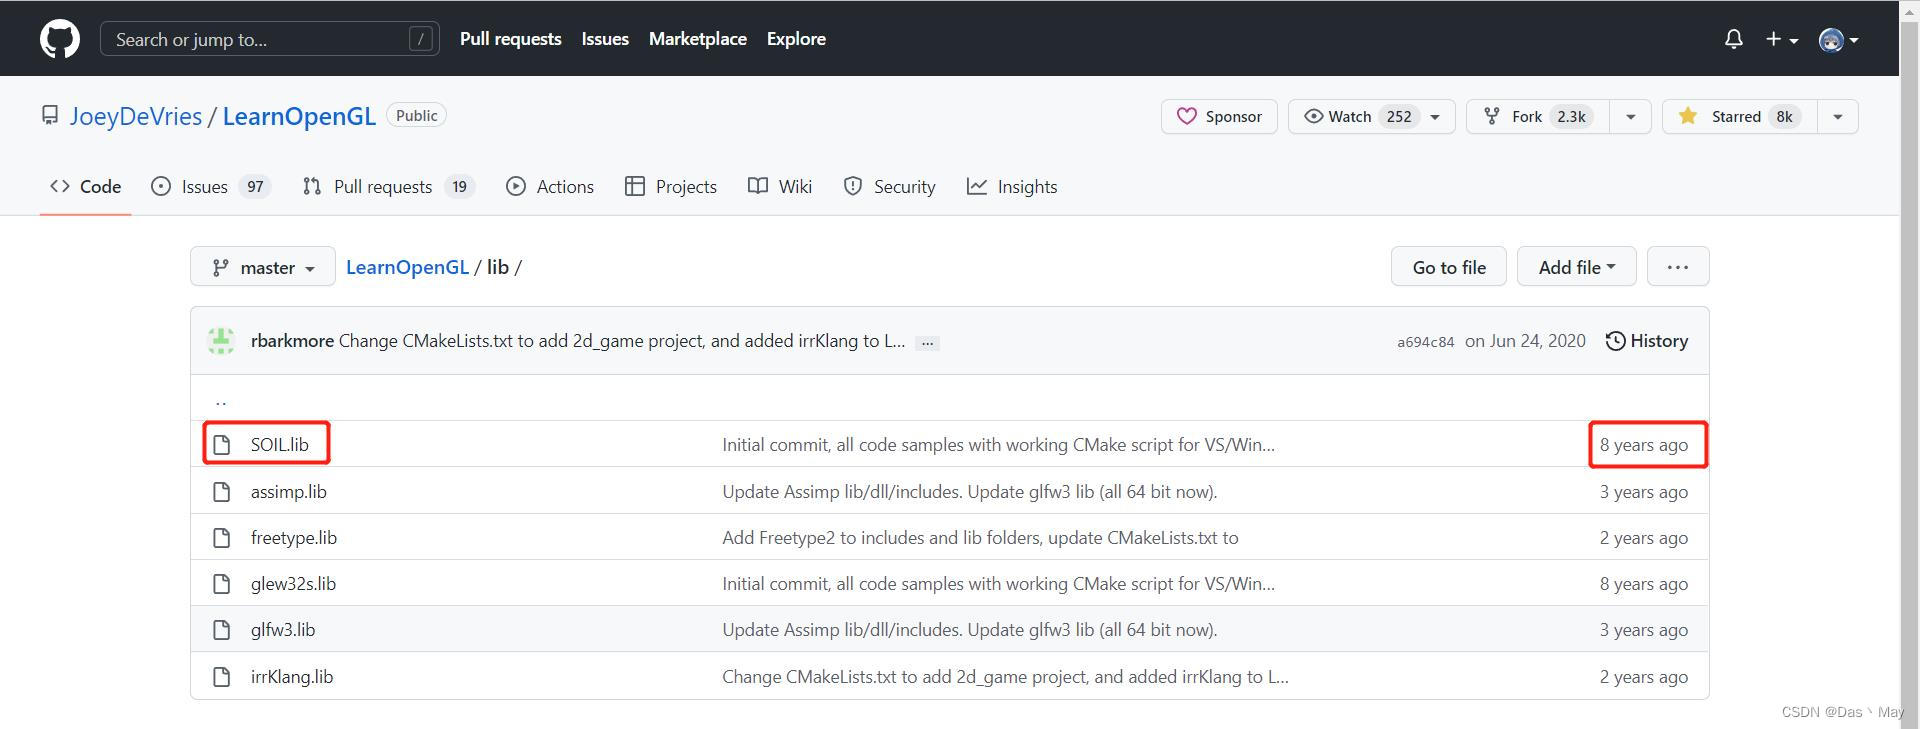Expand the commit message ellipsis

[x=927, y=342]
